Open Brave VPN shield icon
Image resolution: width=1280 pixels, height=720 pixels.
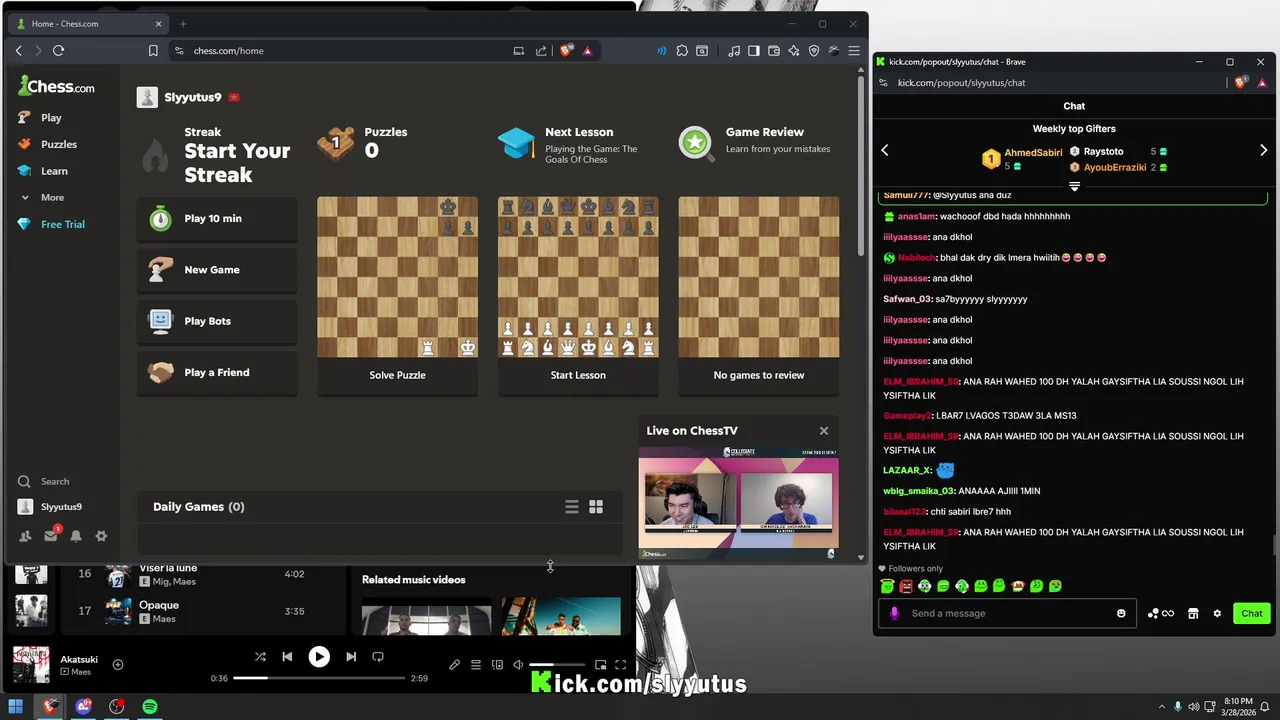tap(814, 50)
